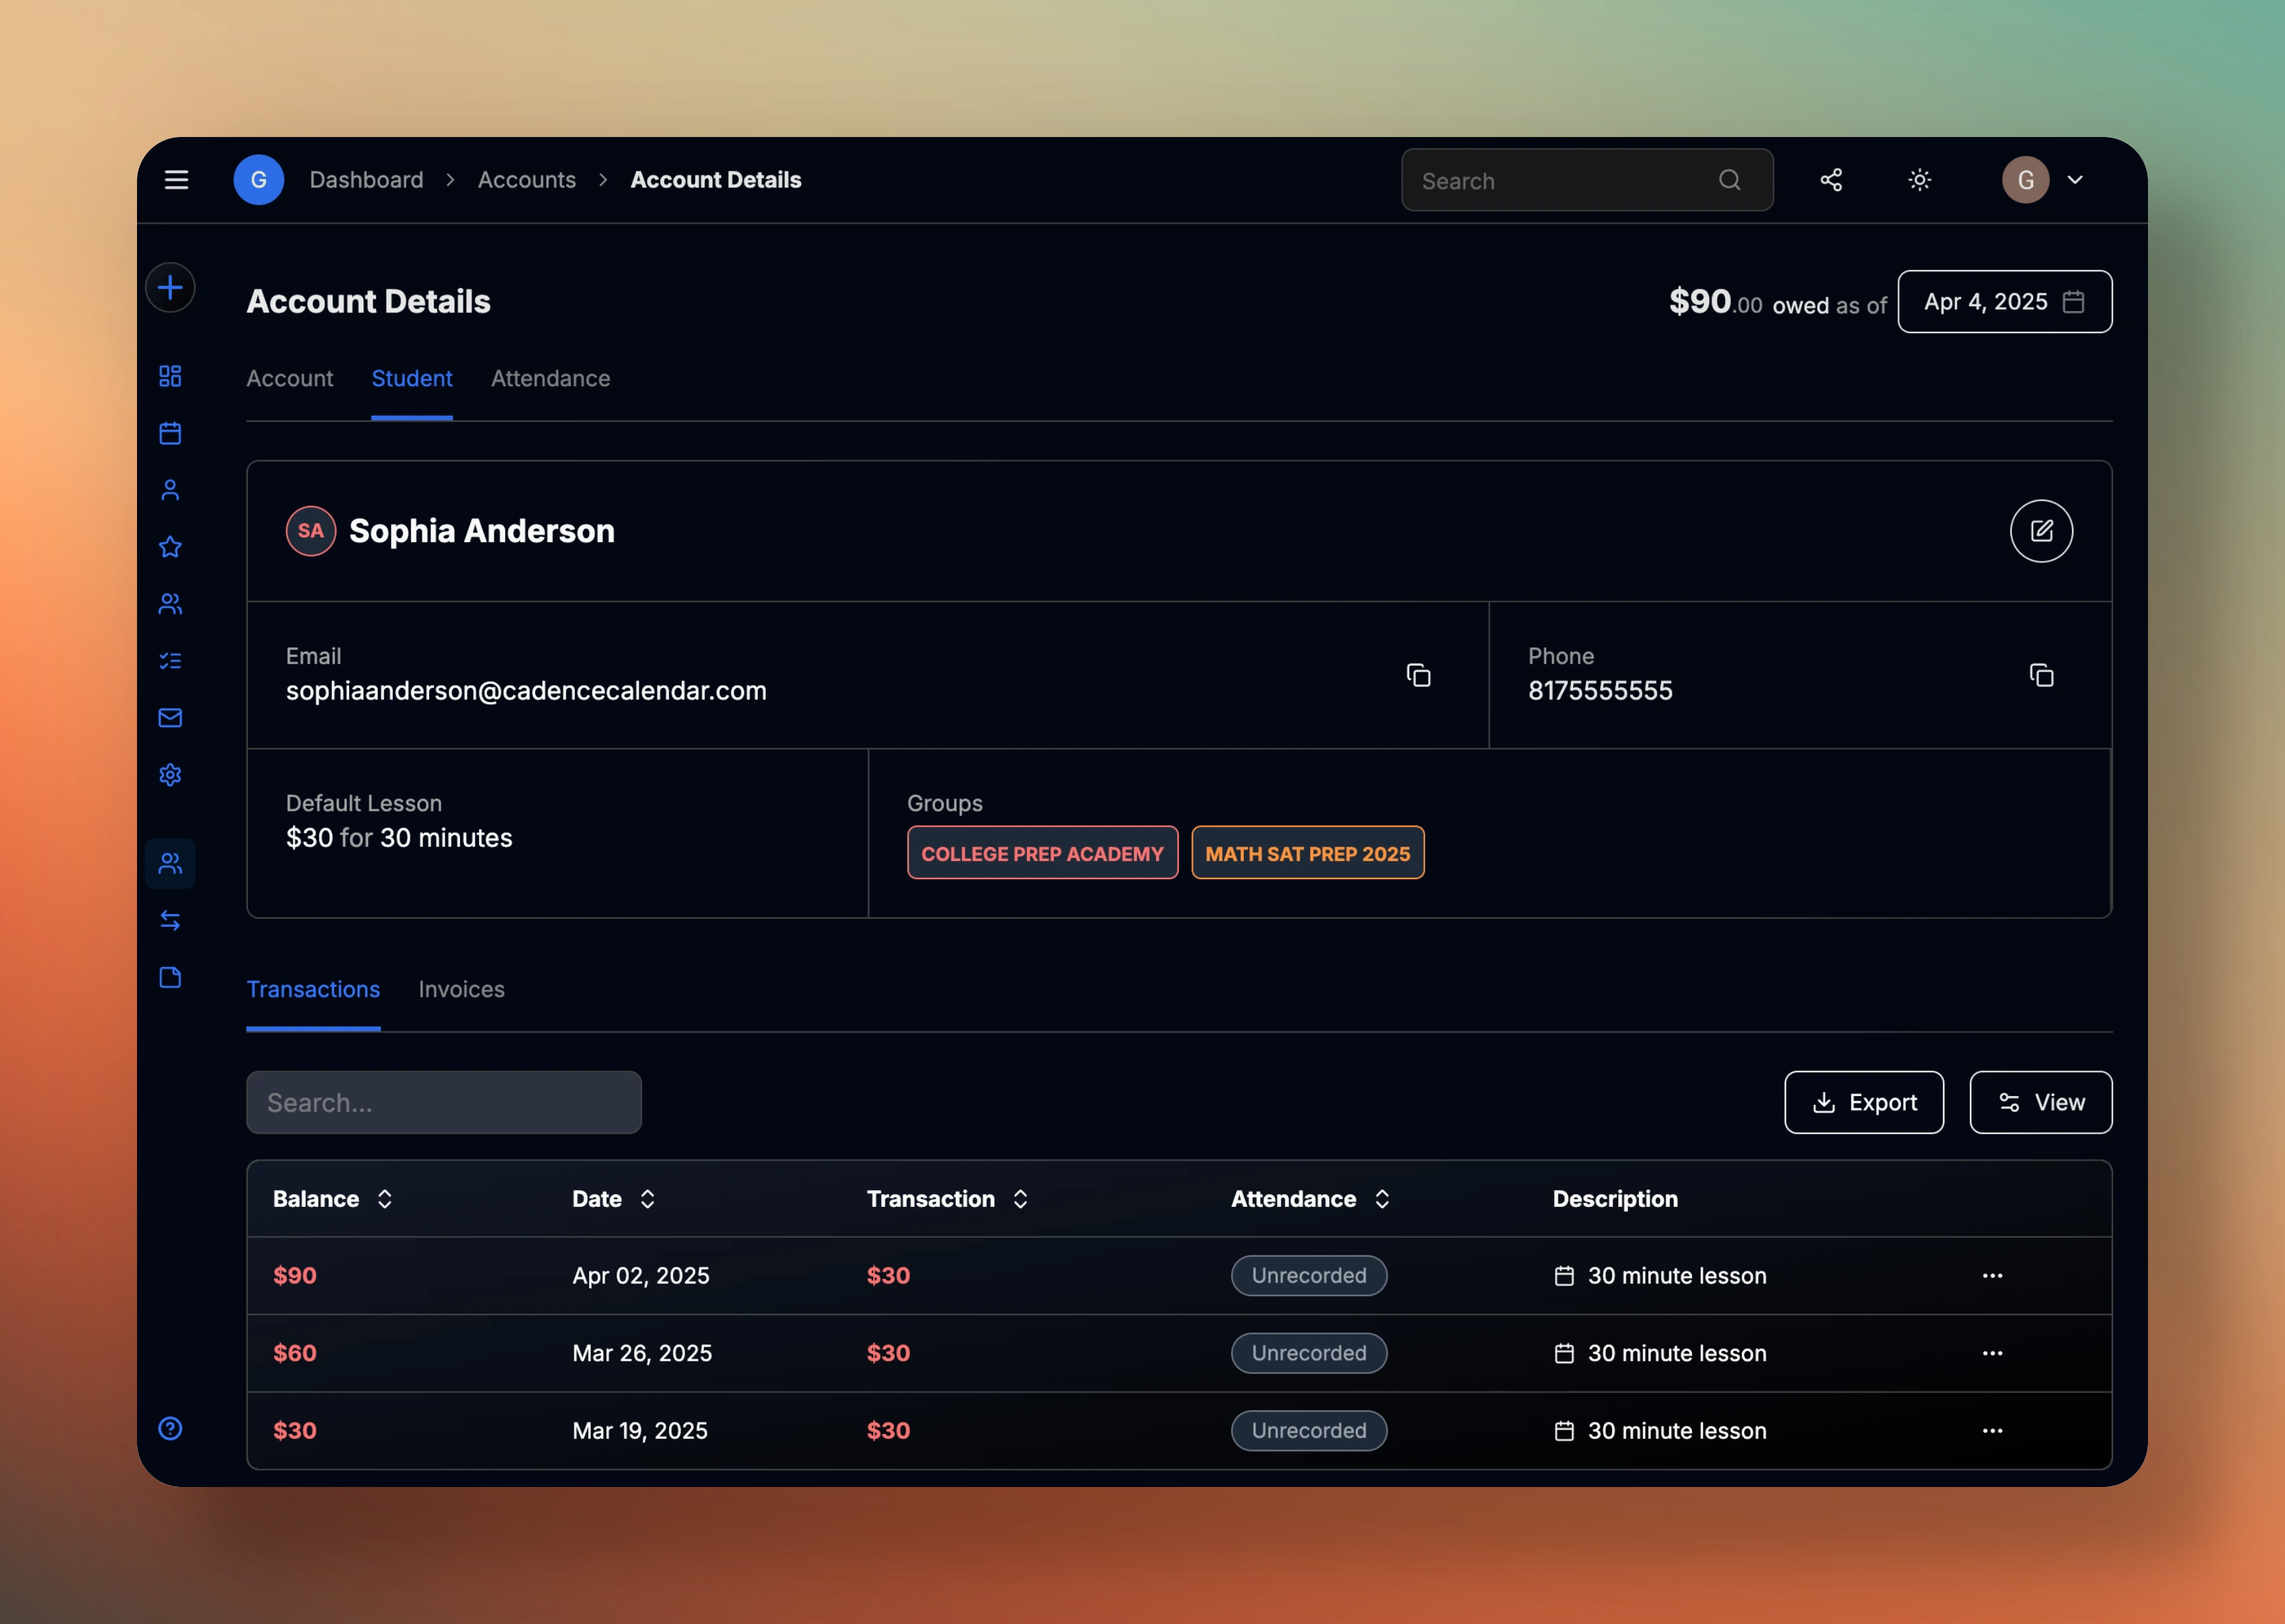
Task: Sort by Transaction column
Action: 947,1198
